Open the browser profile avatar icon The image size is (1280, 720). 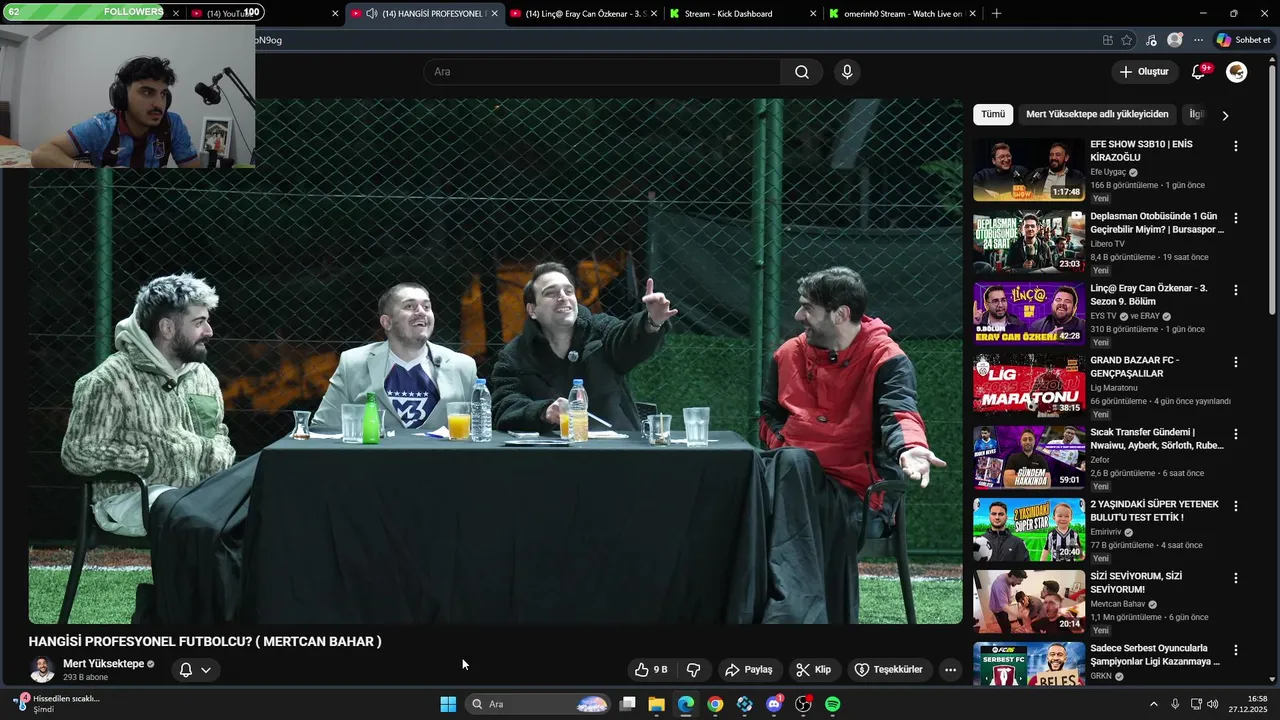tap(1175, 40)
